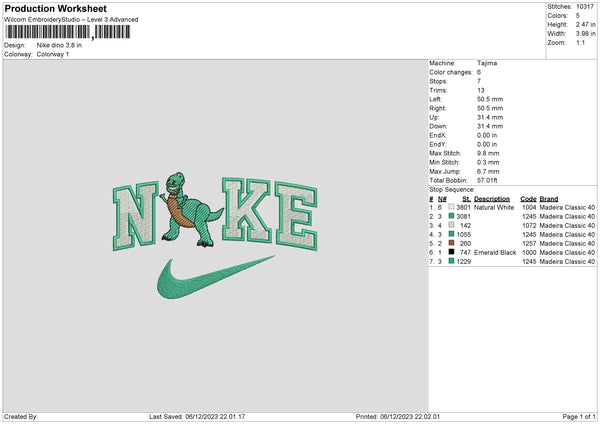This screenshot has height=424, width=600.
Task: Click 'Page 1 of 1' in footer
Action: point(579,416)
